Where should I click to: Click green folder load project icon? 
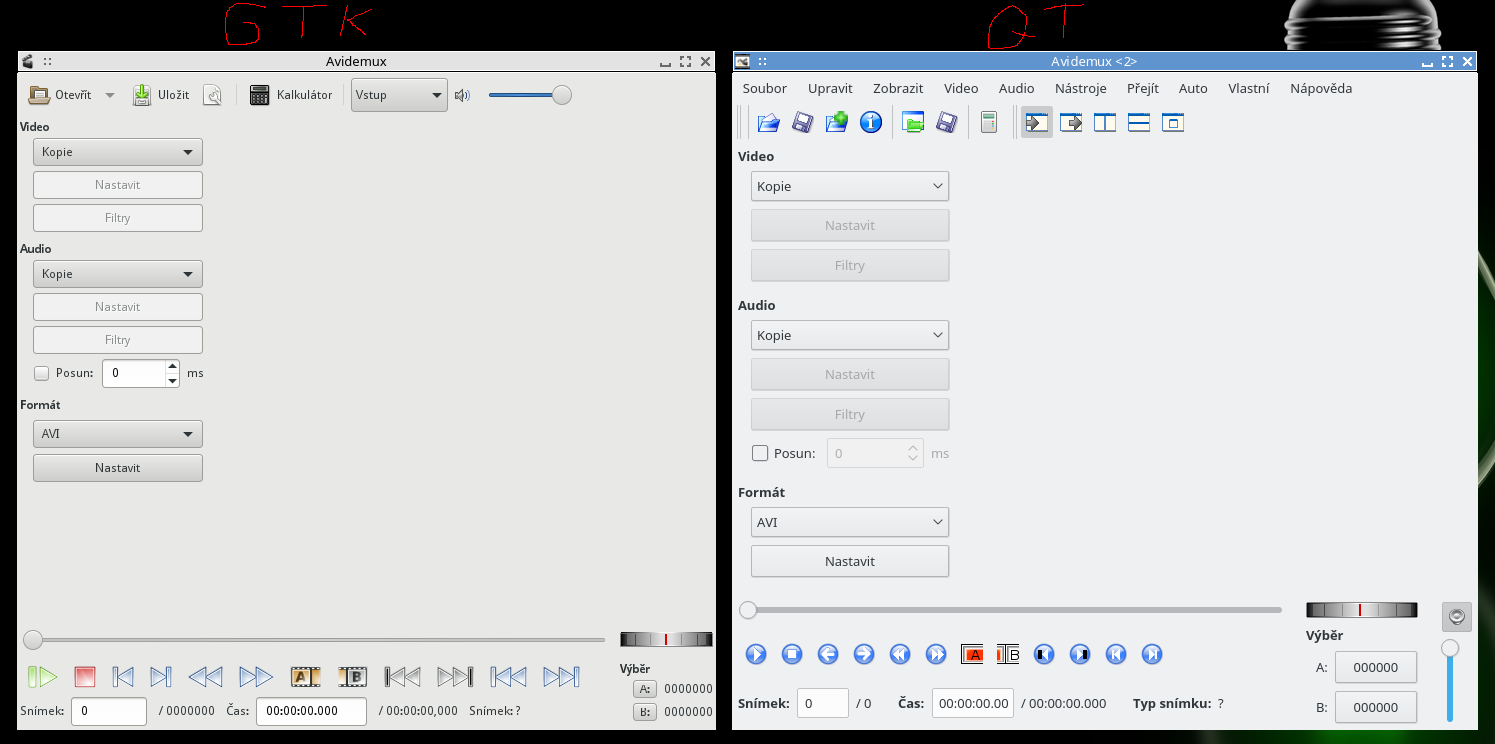pyautogui.click(x=913, y=123)
